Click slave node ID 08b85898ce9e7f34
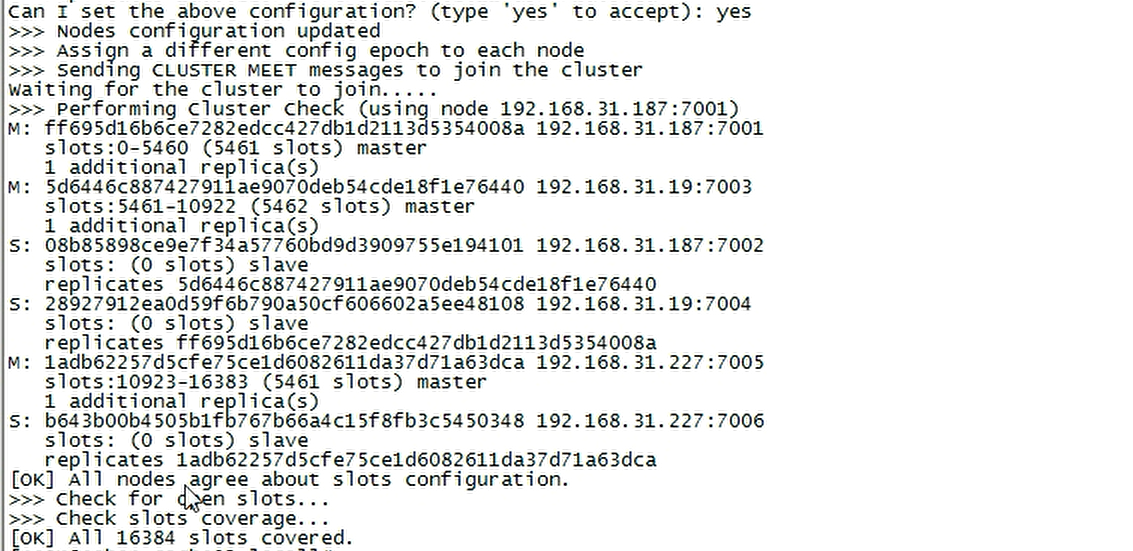 click(284, 246)
